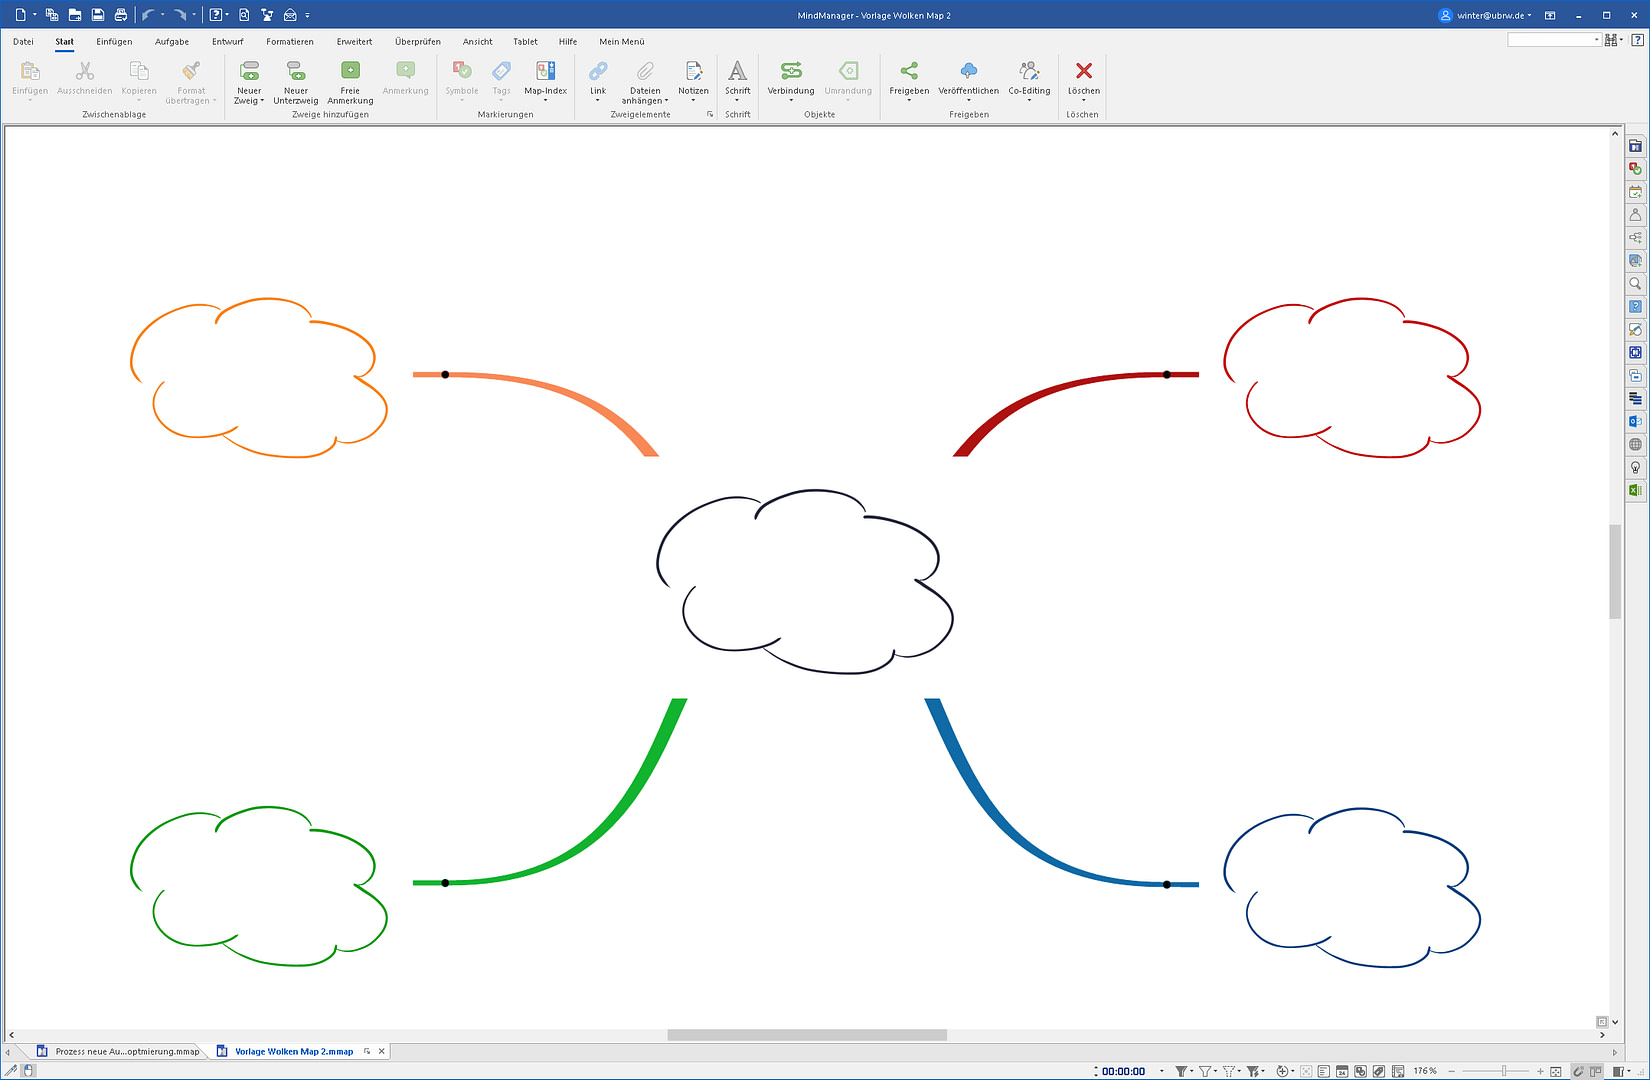Click the print preview icon in title bar

[x=244, y=15]
